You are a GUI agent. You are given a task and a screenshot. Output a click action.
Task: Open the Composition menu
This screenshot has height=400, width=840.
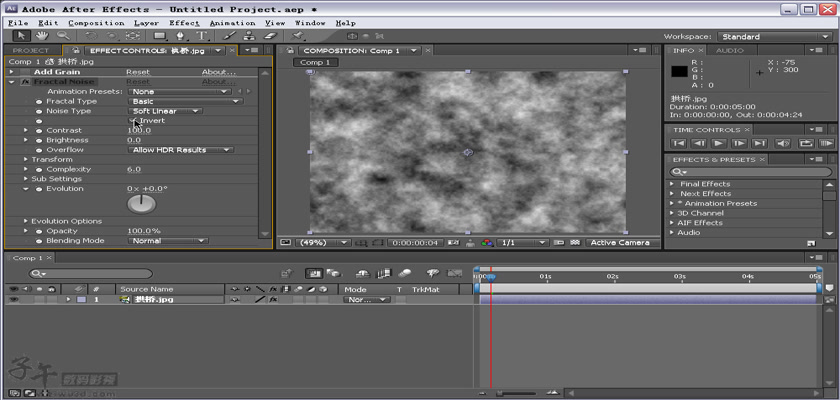pyautogui.click(x=96, y=23)
